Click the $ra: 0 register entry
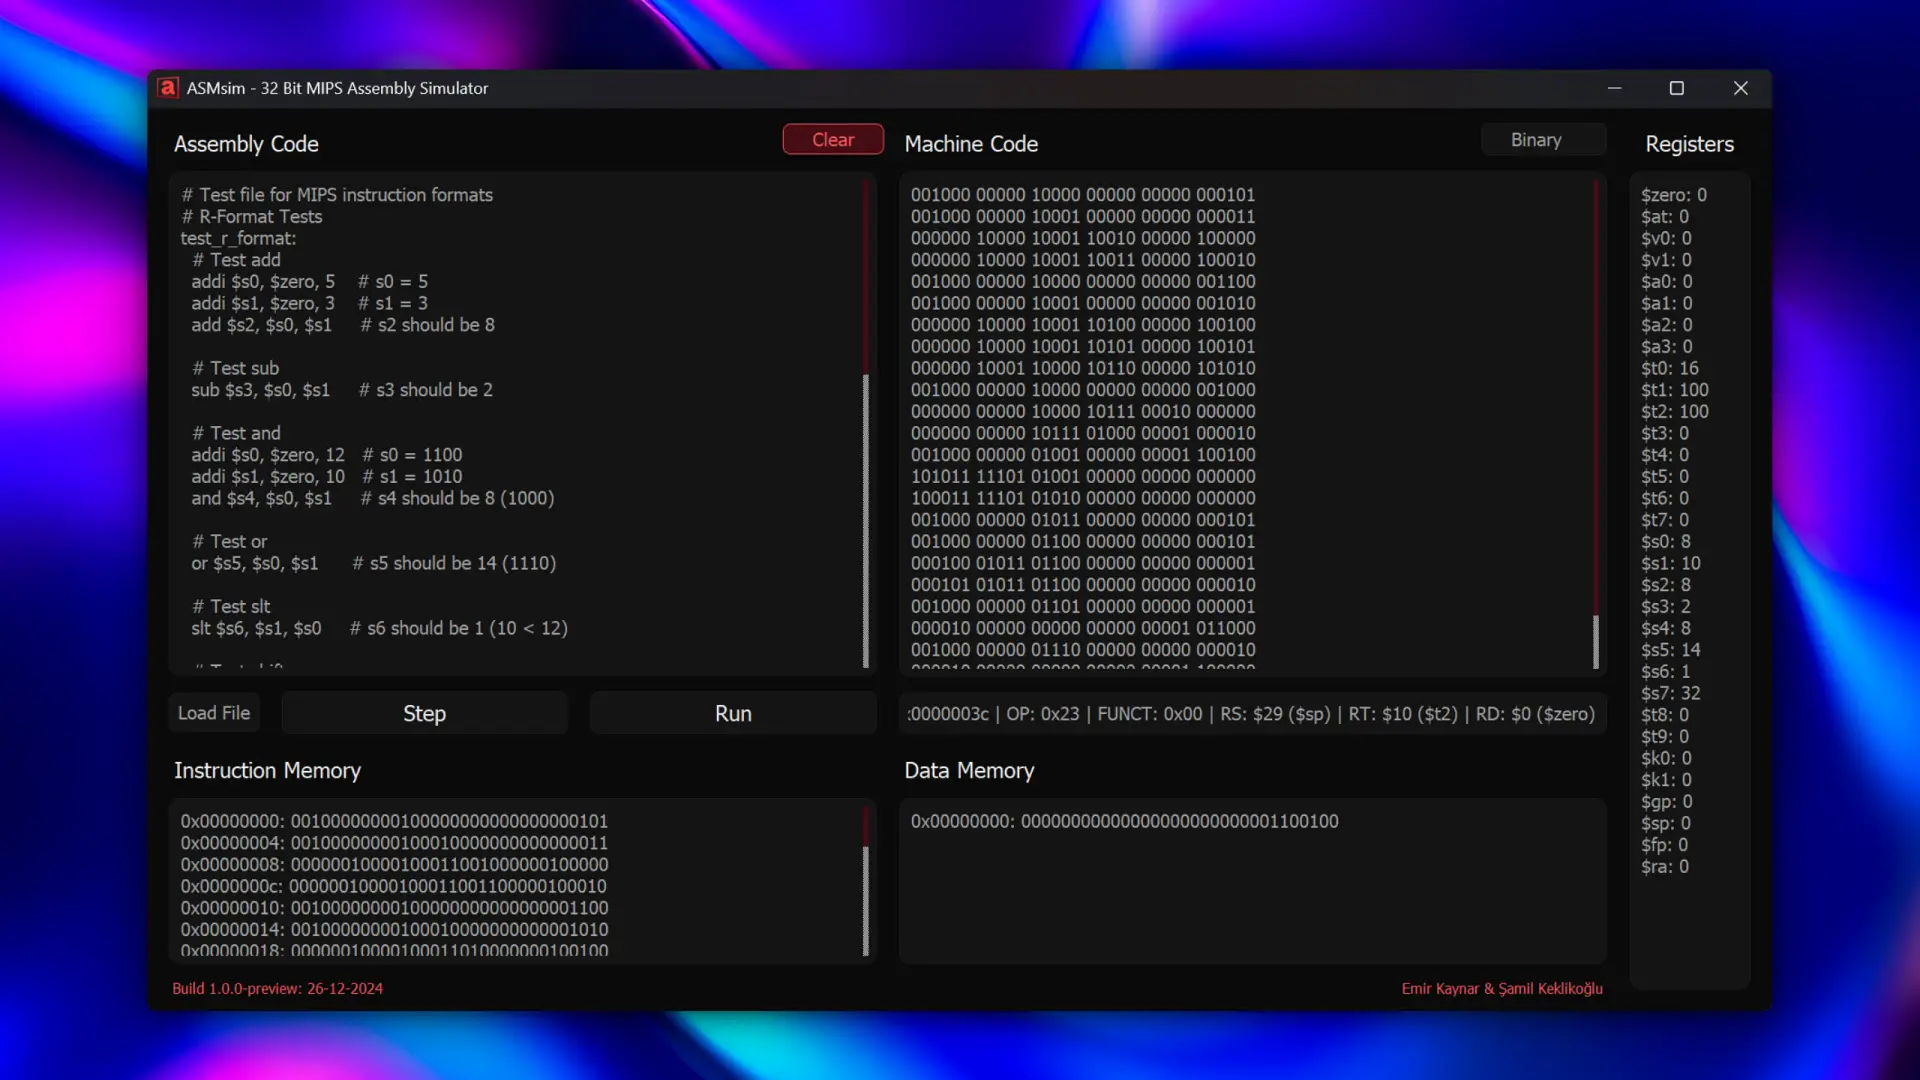This screenshot has width=1920, height=1080. click(1665, 867)
